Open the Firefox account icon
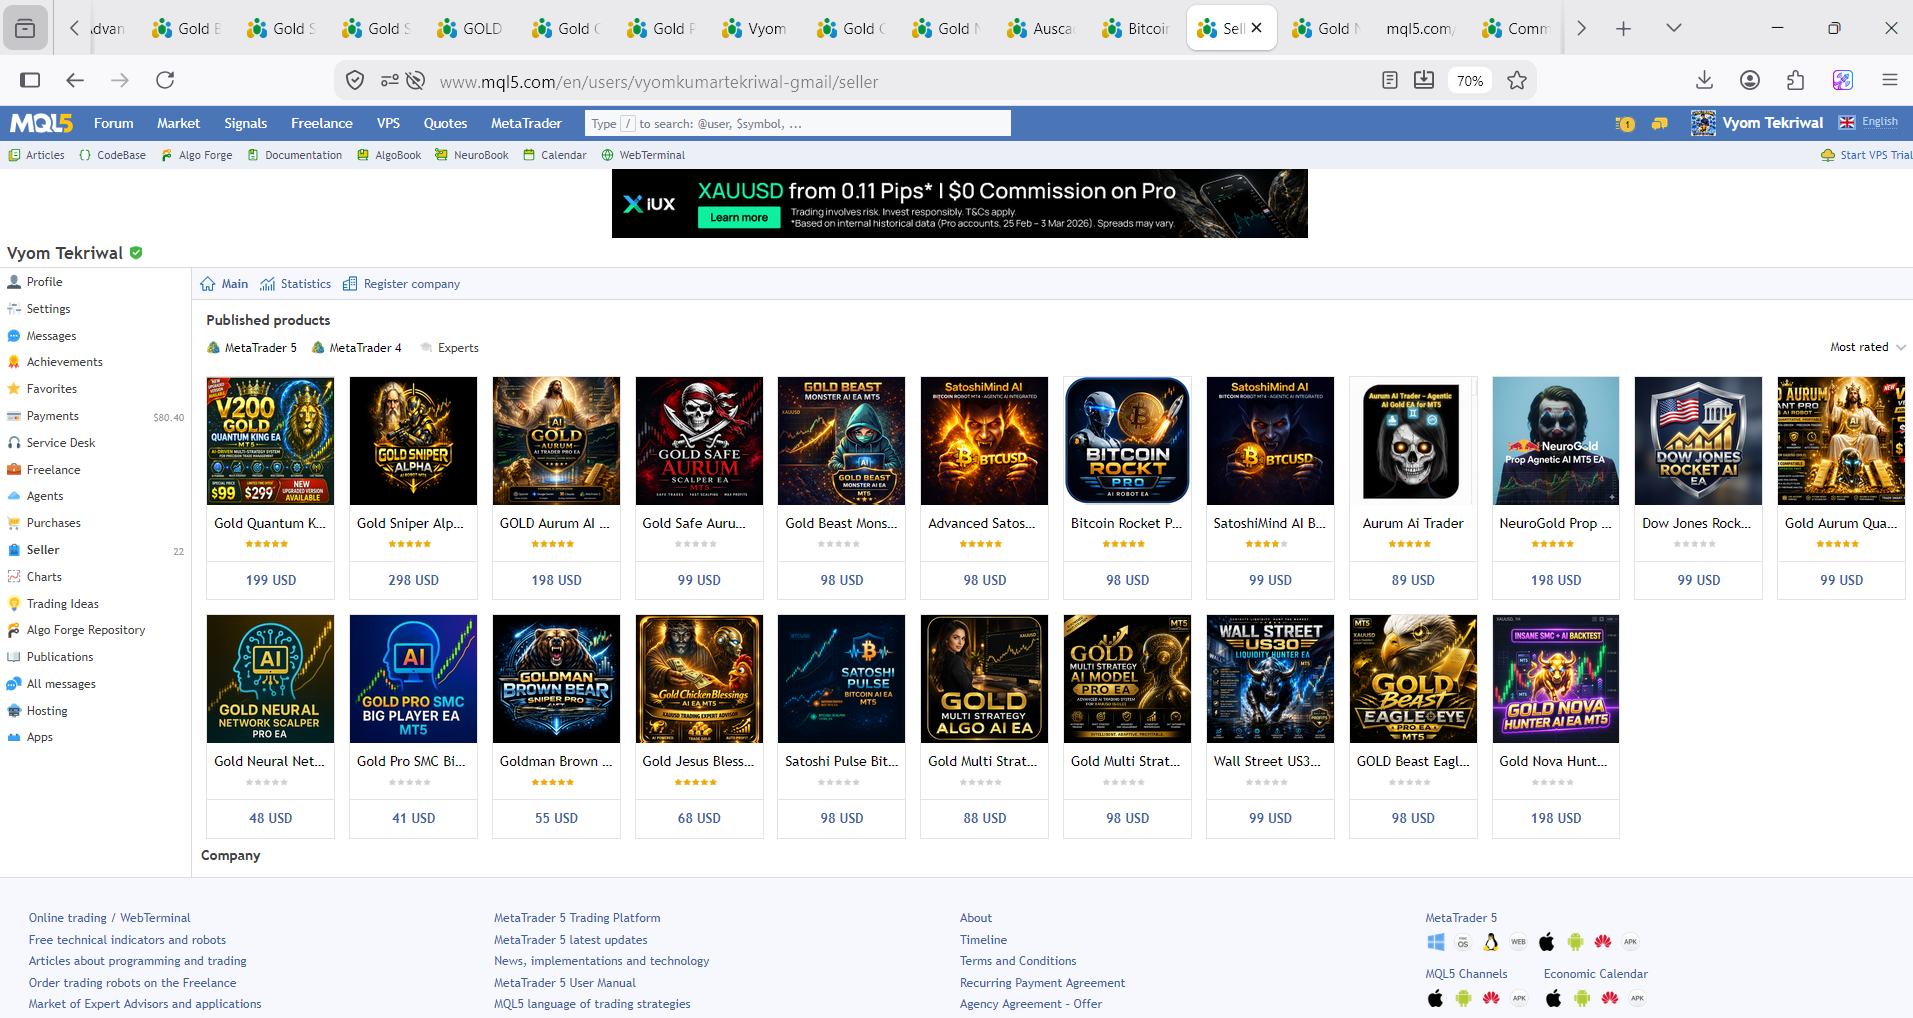The height and width of the screenshot is (1018, 1913). pos(1750,80)
